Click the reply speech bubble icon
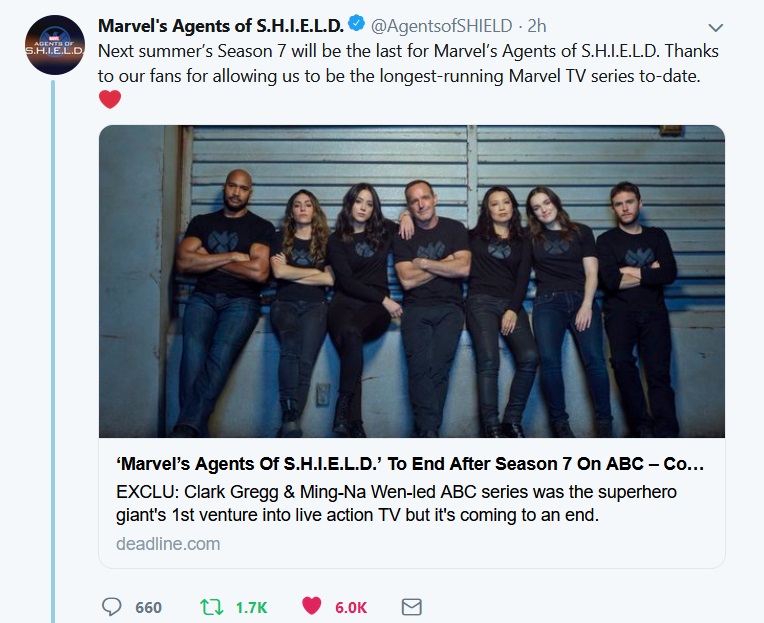The height and width of the screenshot is (623, 764). point(112,607)
